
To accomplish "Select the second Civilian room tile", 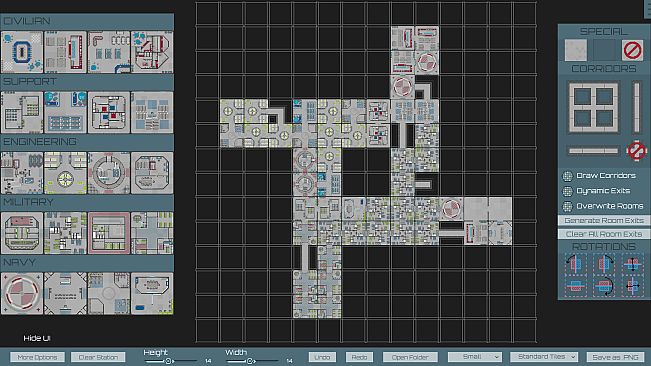I will 65,52.
